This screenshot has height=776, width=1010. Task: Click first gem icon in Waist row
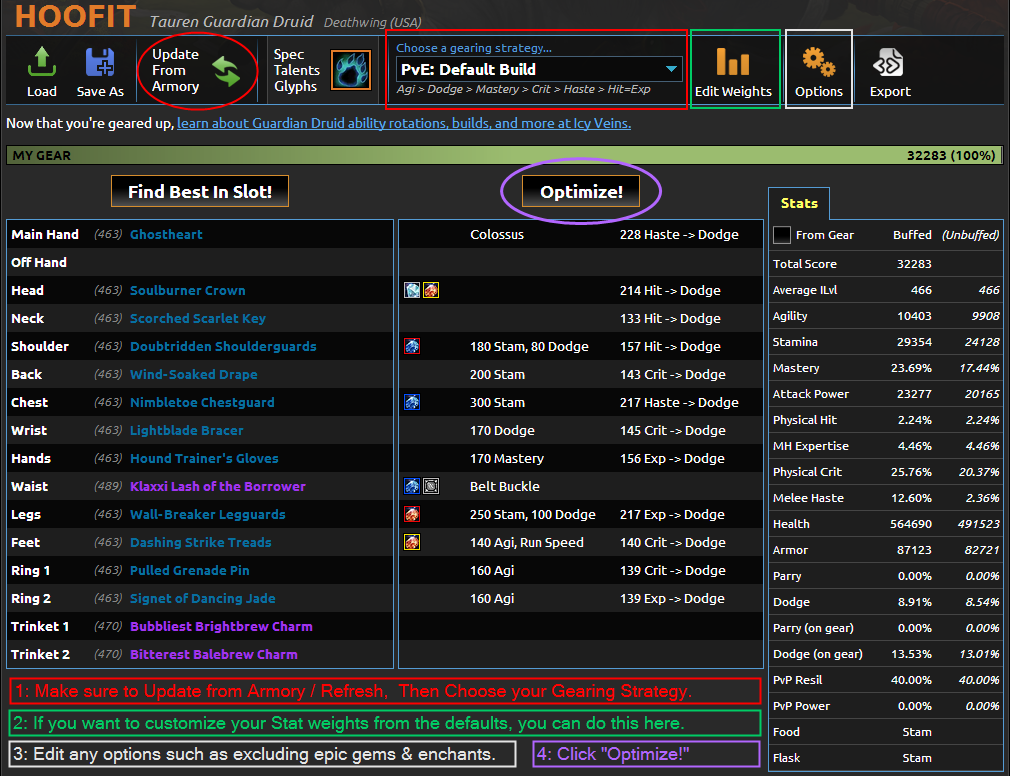coord(412,486)
